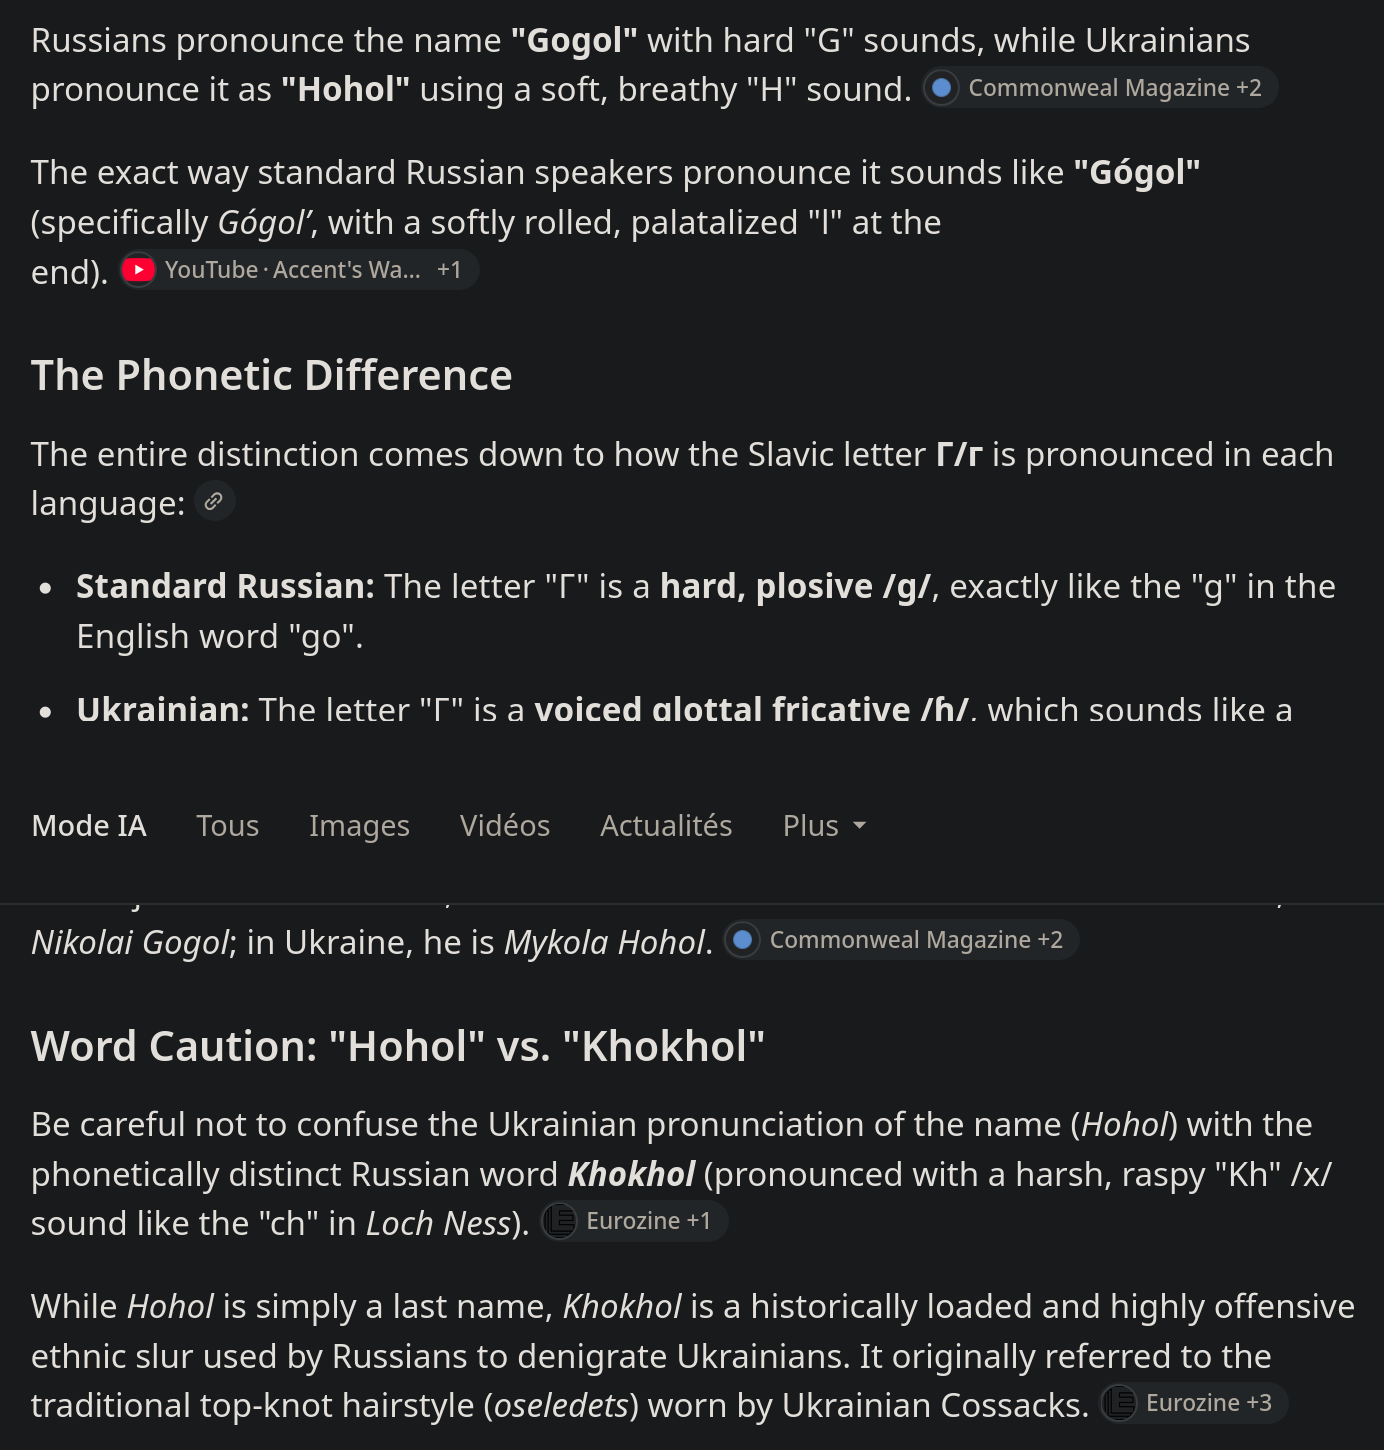
Task: Open the top "Commonweal Magazine +2" source
Action: (1100, 88)
